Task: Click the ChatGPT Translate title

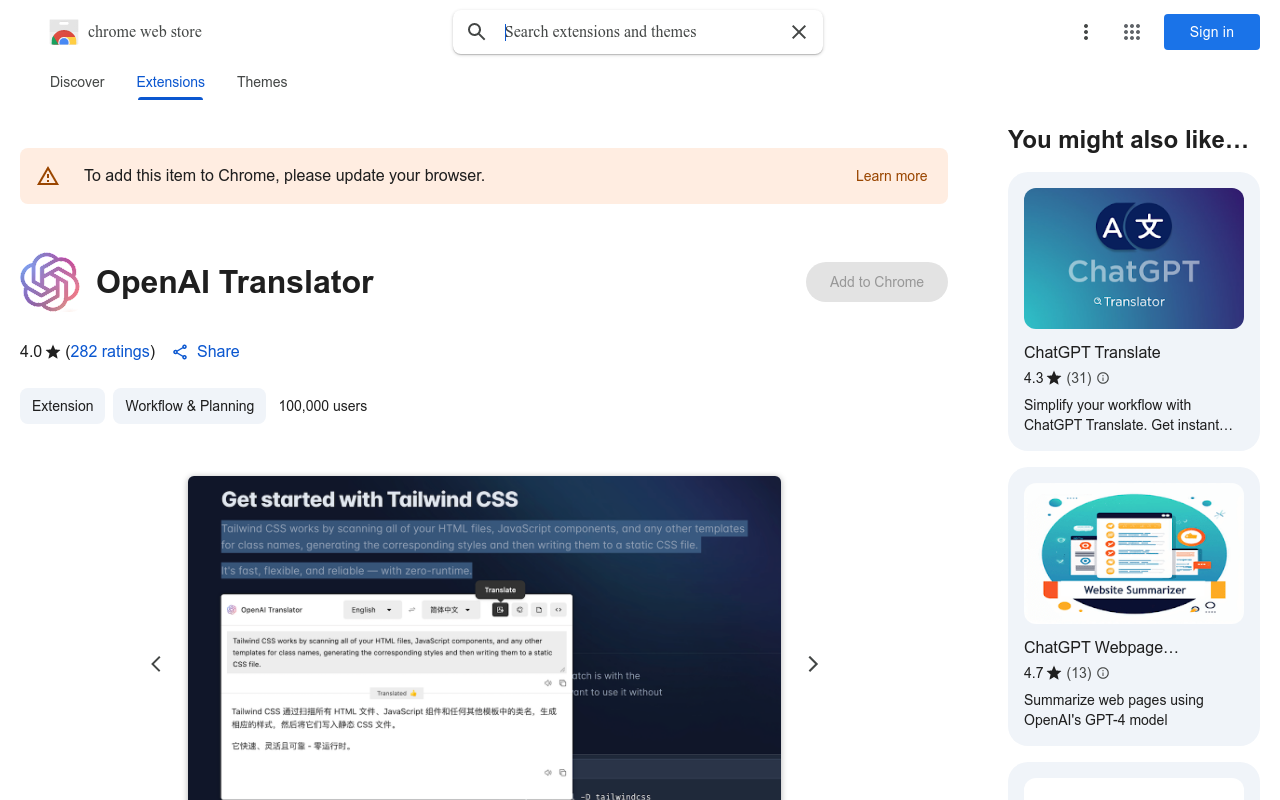Action: coord(1092,352)
